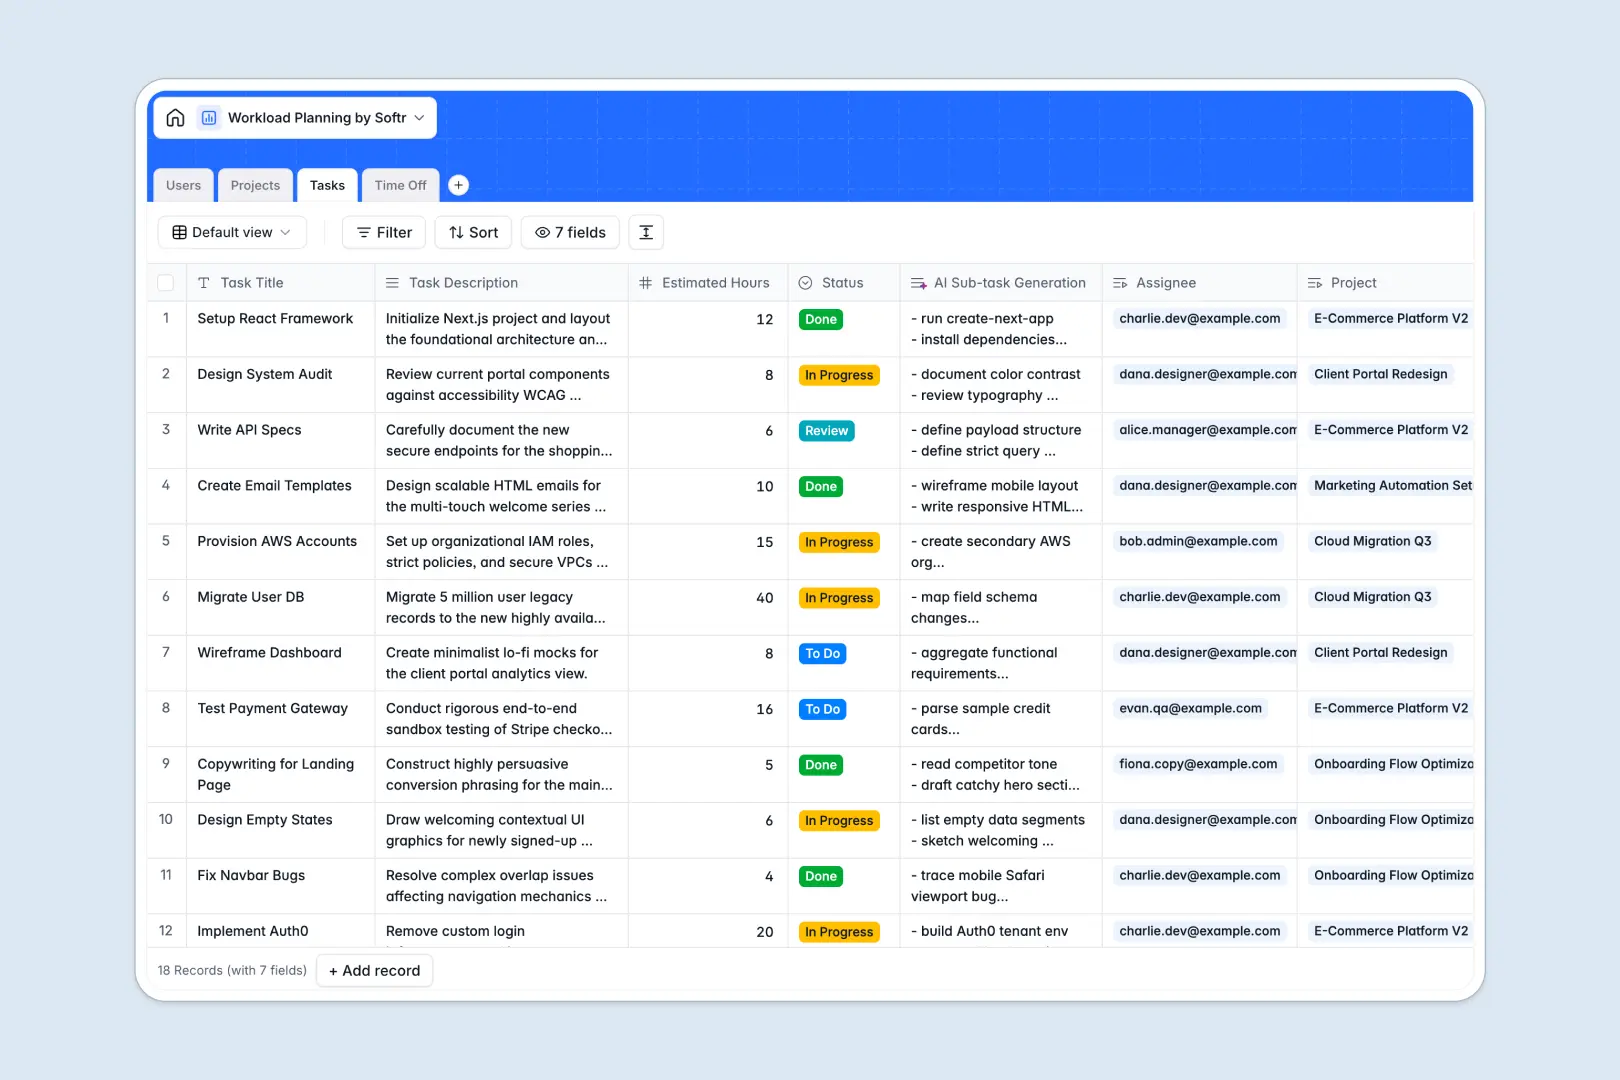Click the plus icon to add a new tab
The height and width of the screenshot is (1080, 1620).
pyautogui.click(x=458, y=185)
